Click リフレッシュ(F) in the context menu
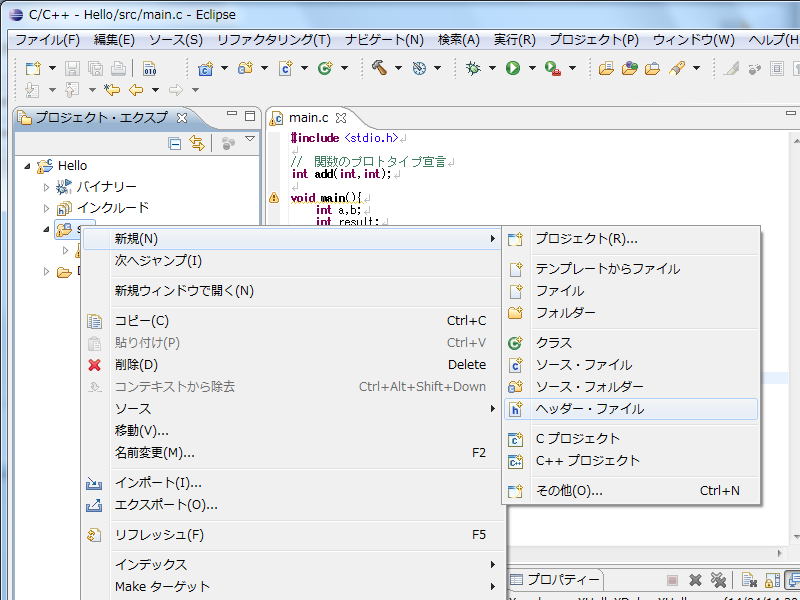 (x=159, y=535)
